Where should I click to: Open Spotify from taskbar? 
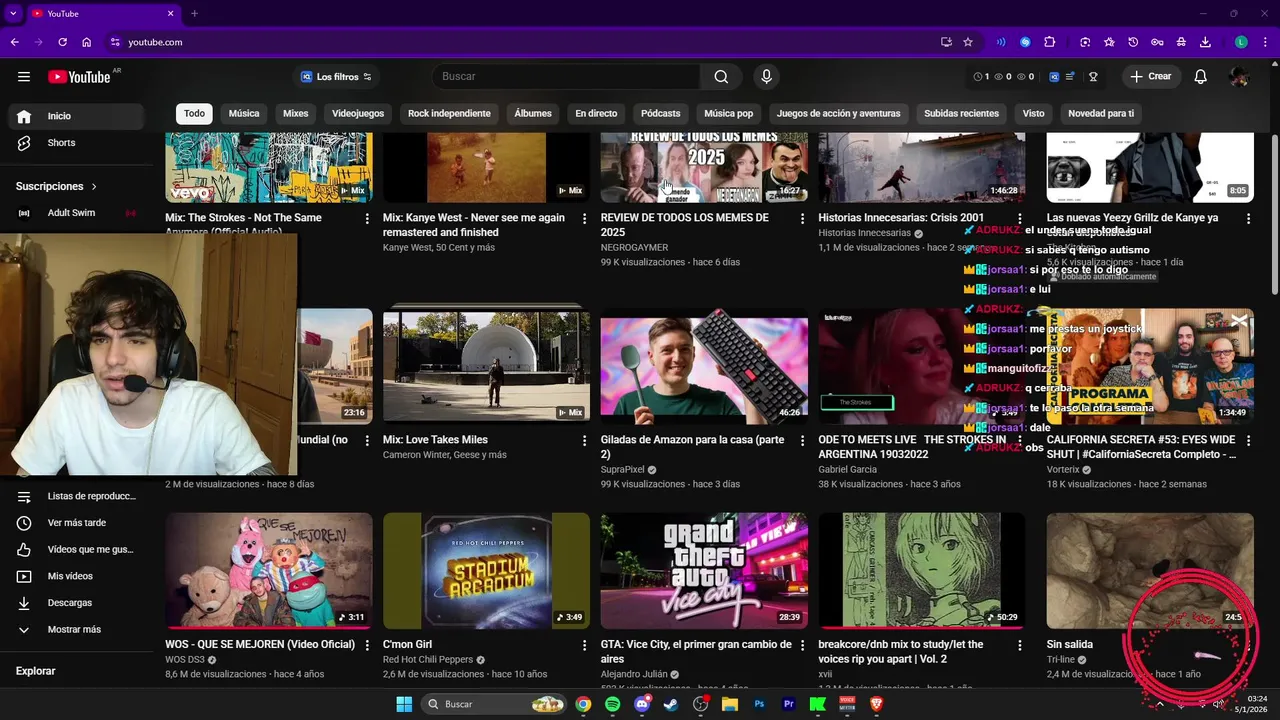[x=612, y=704]
